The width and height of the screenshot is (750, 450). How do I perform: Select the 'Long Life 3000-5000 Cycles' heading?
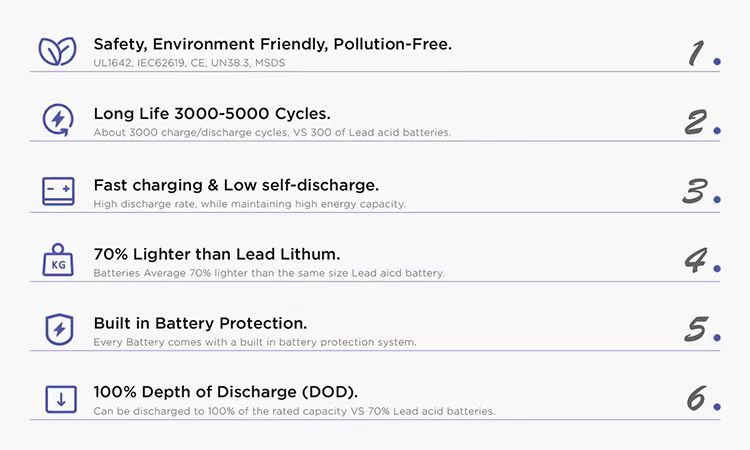[212, 114]
